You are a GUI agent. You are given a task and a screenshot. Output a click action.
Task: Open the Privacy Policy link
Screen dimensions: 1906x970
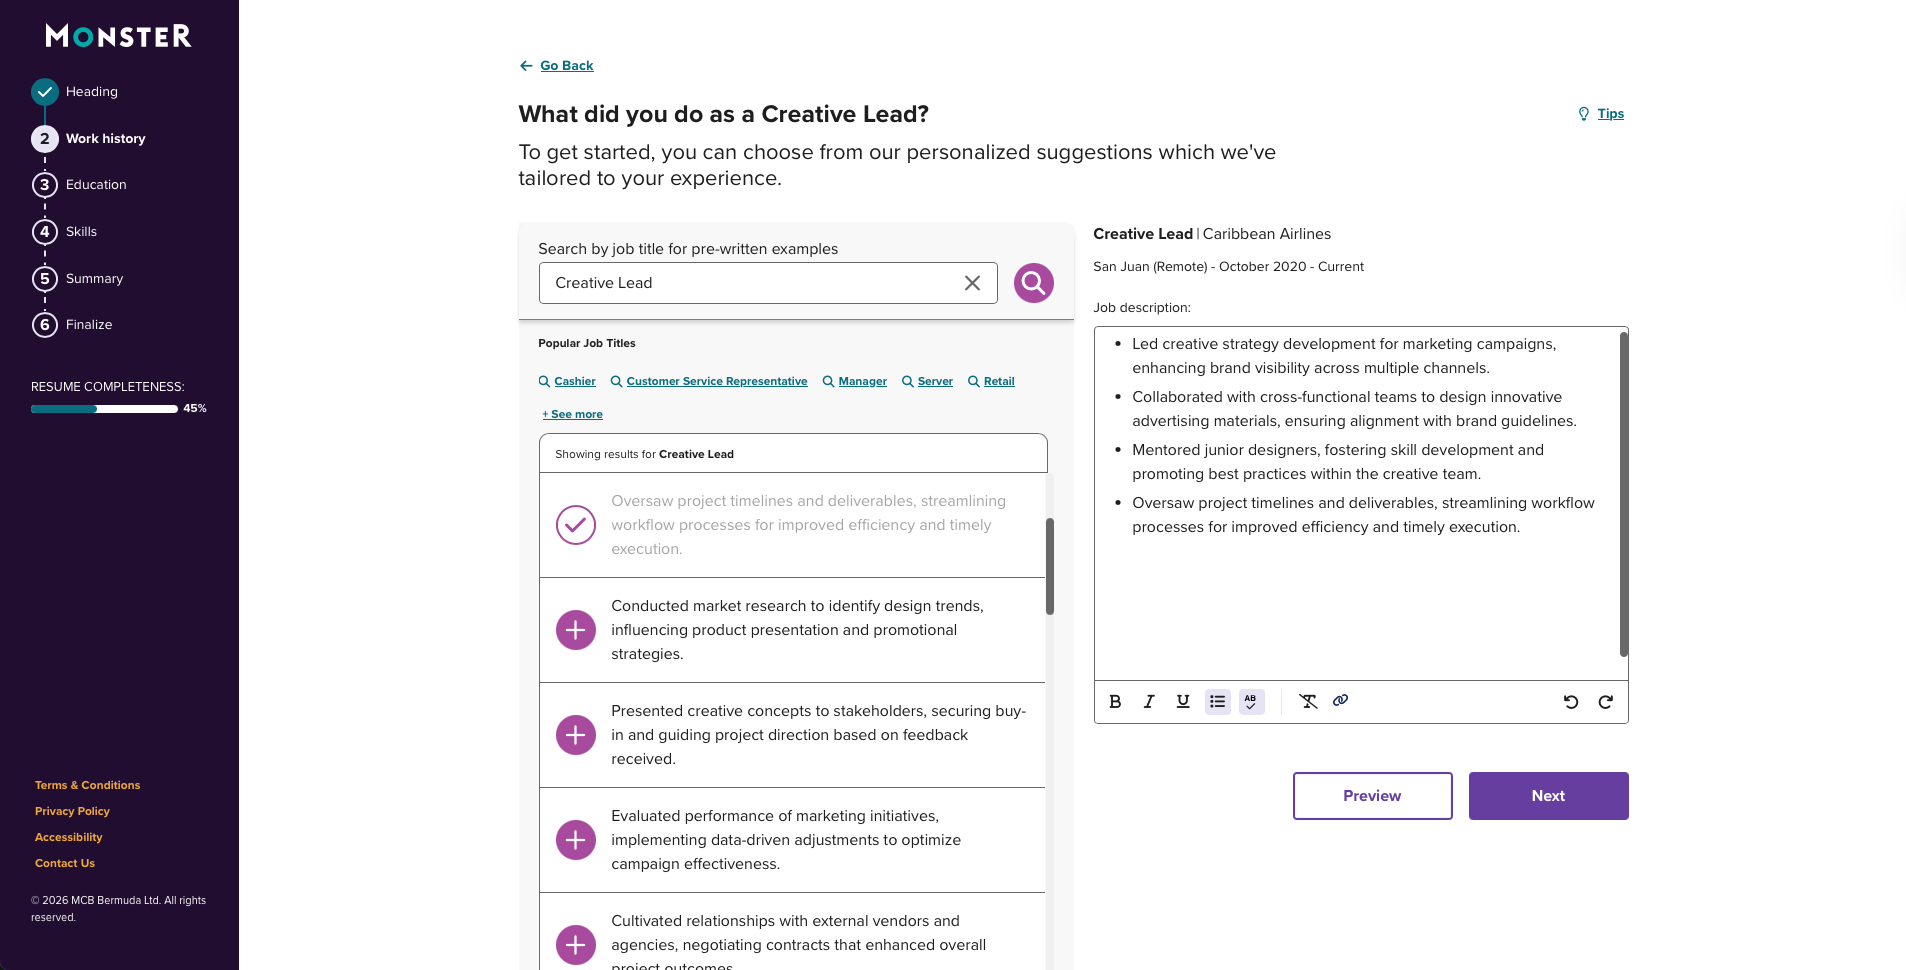click(71, 811)
